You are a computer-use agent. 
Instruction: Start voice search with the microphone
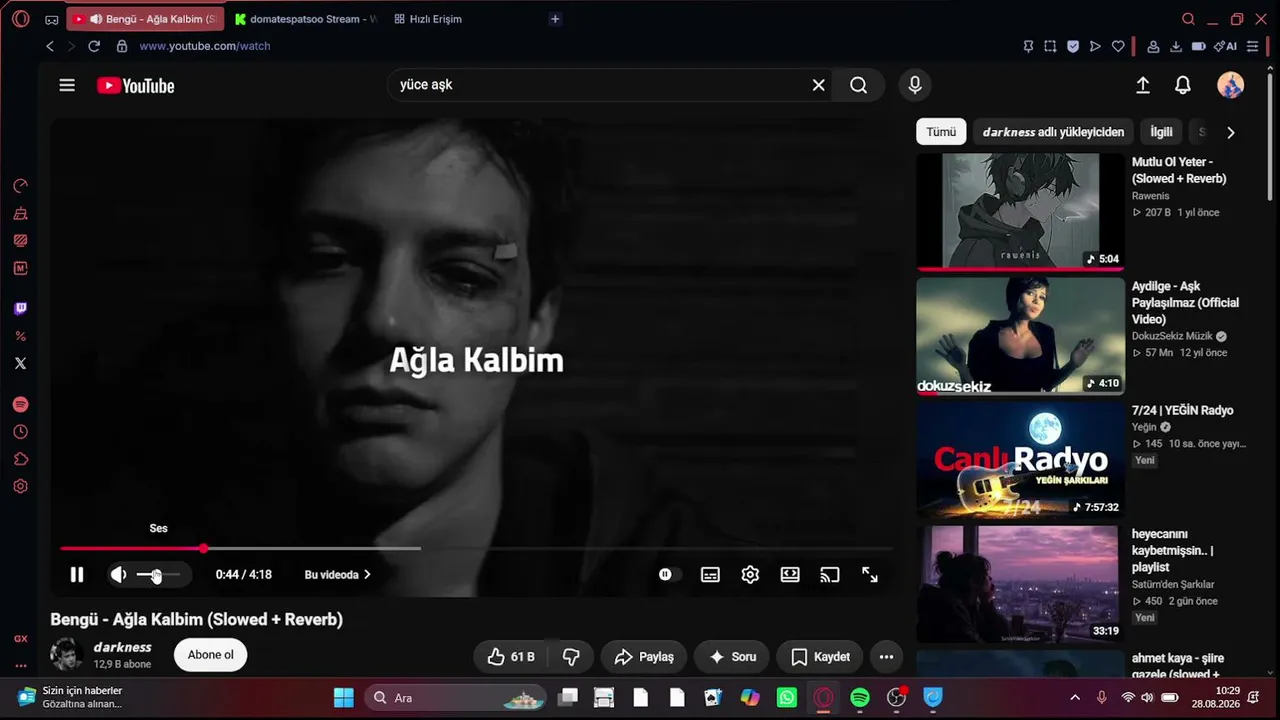coord(914,85)
